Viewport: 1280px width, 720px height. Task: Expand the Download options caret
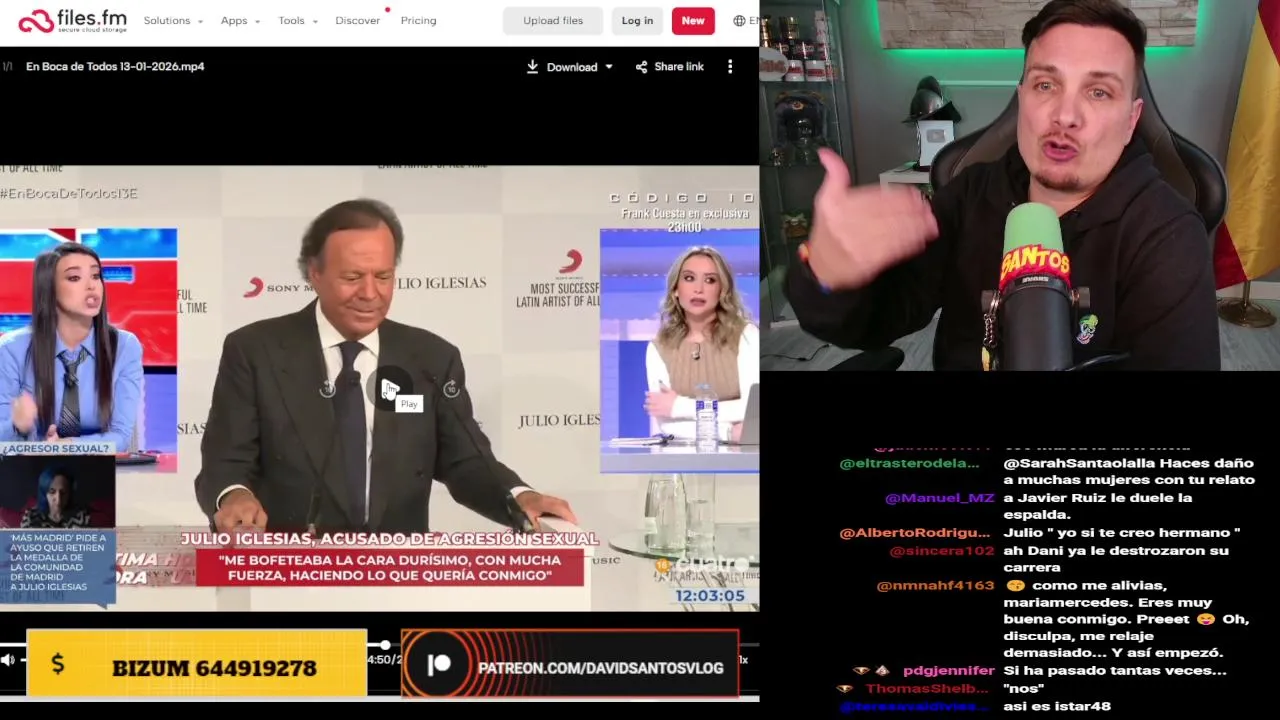click(x=608, y=67)
